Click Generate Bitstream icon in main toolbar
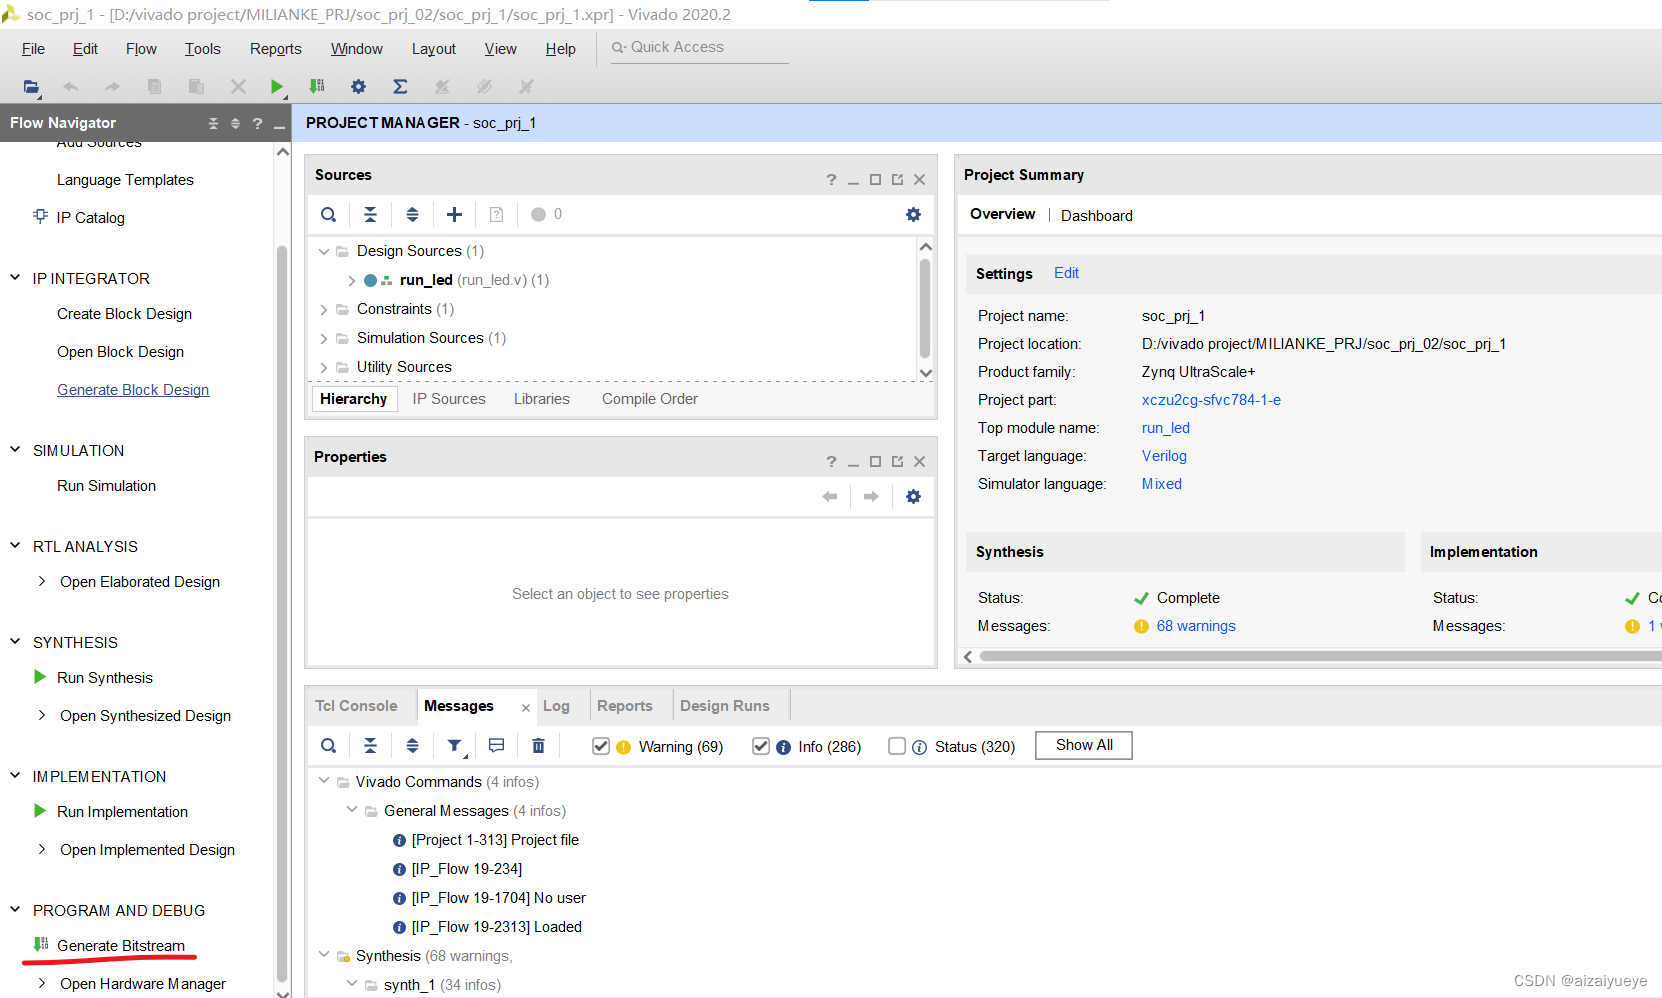 [317, 87]
